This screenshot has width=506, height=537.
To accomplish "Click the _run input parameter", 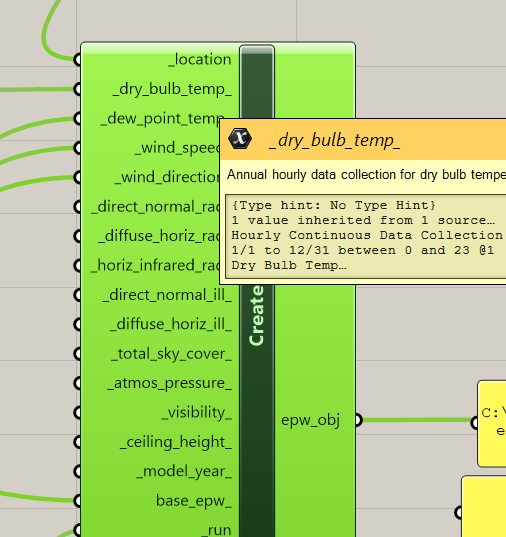I will [216, 530].
